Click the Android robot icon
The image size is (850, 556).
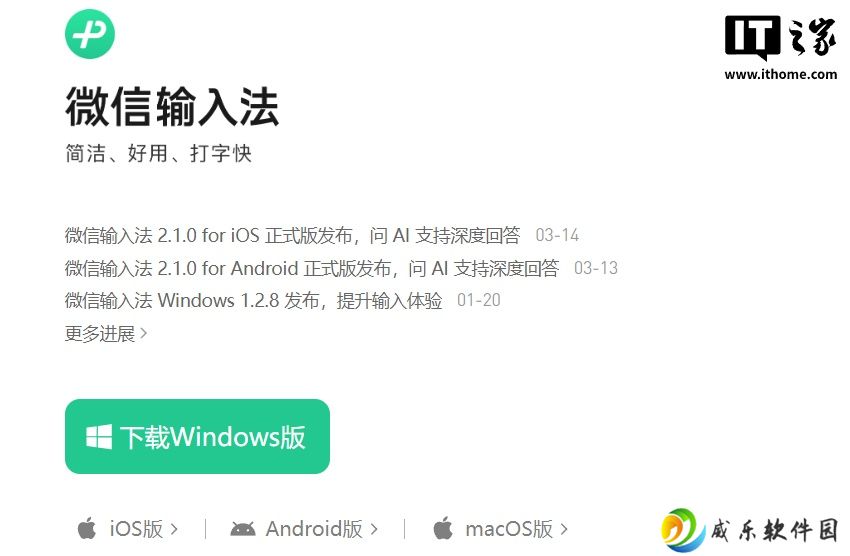pos(243,529)
